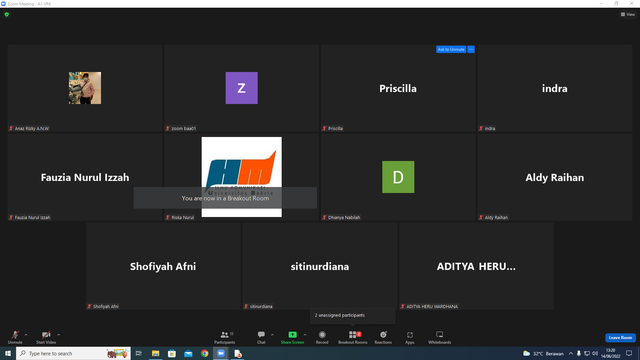Open Whiteboards
640x360 pixels.
(440, 337)
